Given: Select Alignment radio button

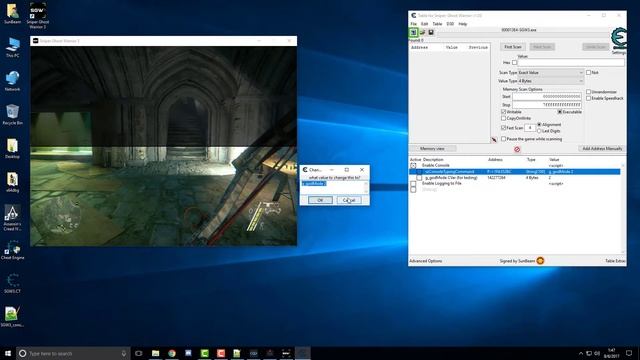Looking at the screenshot, I should [539, 124].
